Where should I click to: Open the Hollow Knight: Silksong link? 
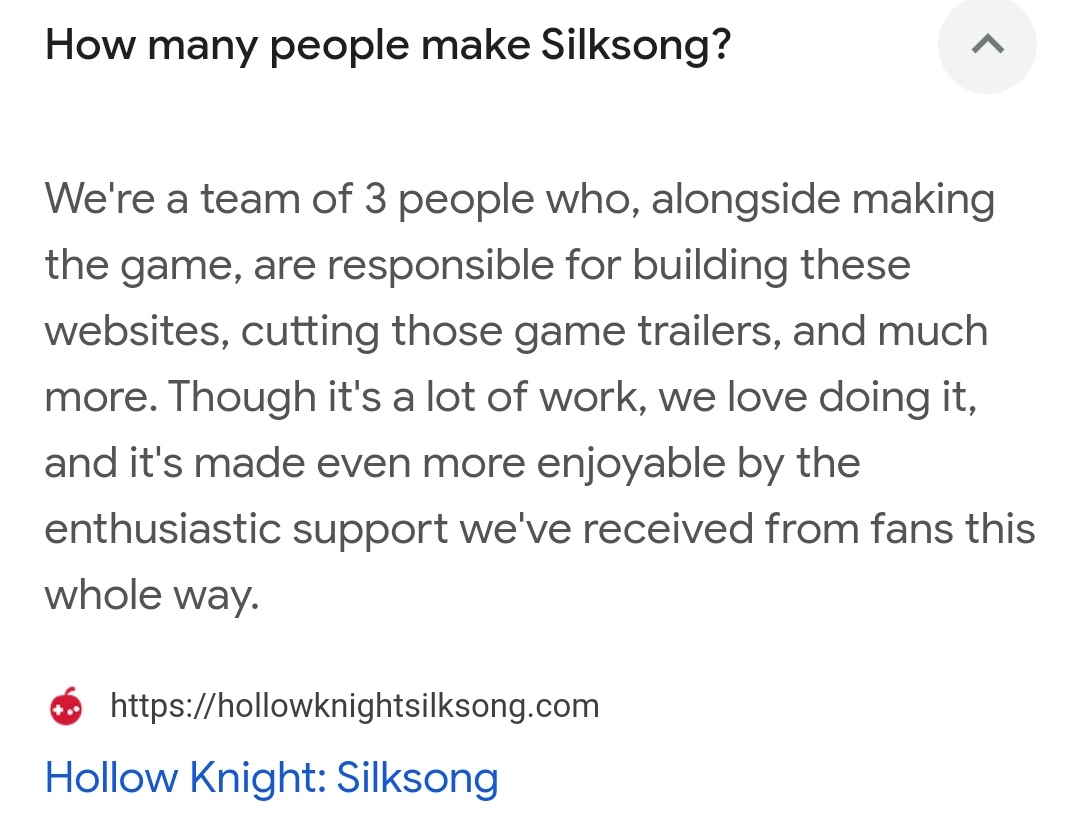coord(271,777)
